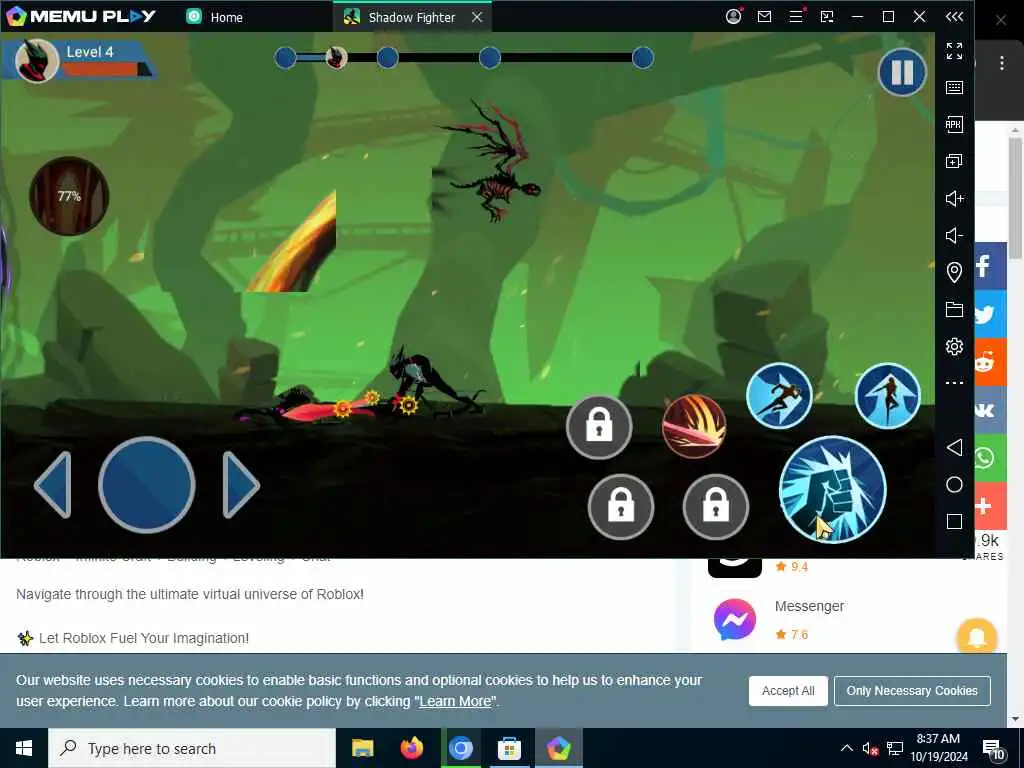This screenshot has height=768, width=1024.
Task: Tap the upper locked skill slot
Action: coord(599,427)
